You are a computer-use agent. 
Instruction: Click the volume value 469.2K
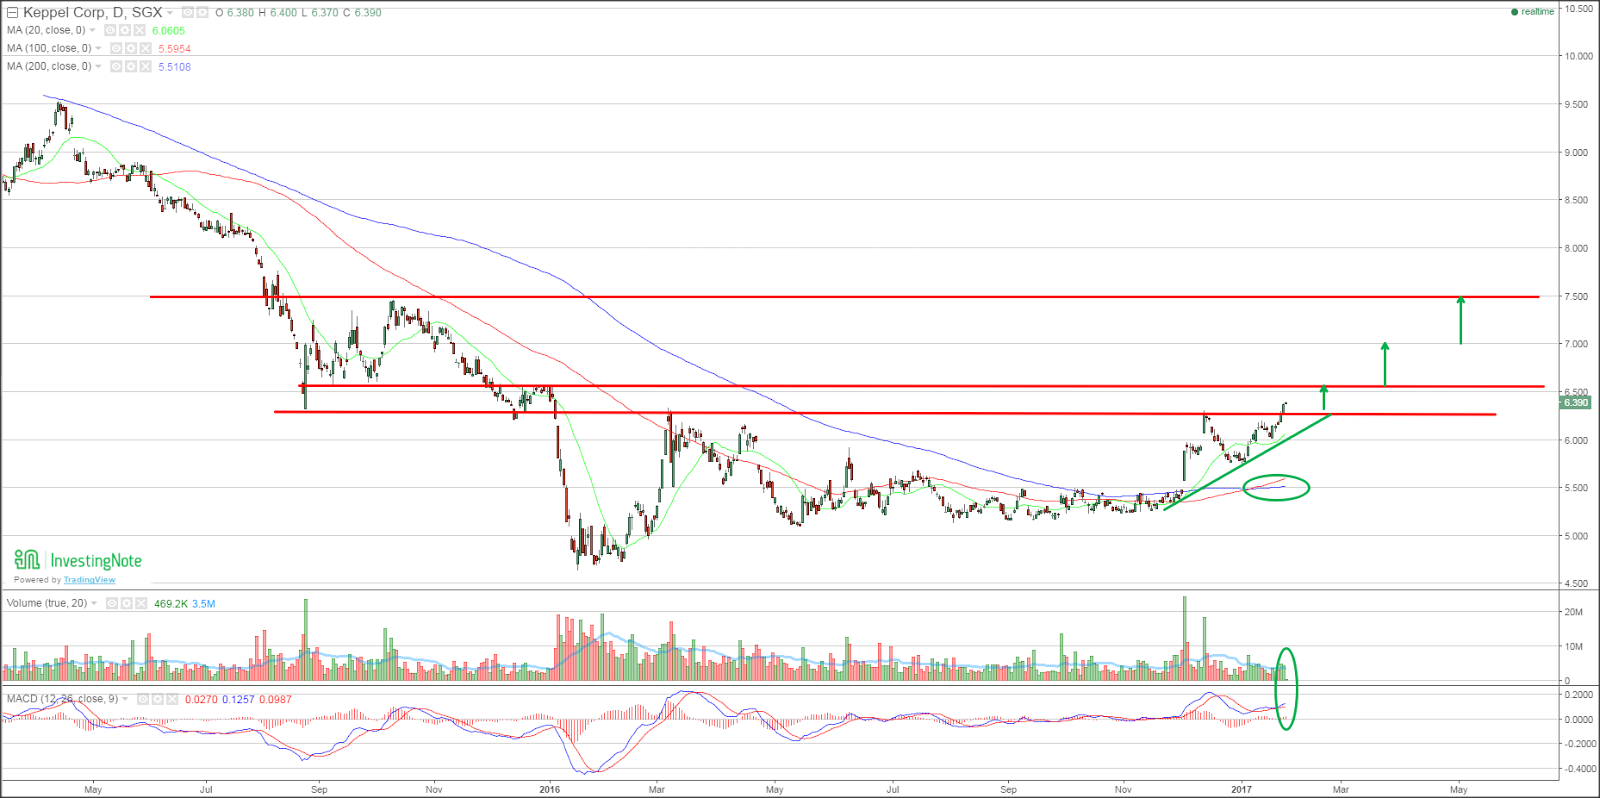tap(171, 604)
